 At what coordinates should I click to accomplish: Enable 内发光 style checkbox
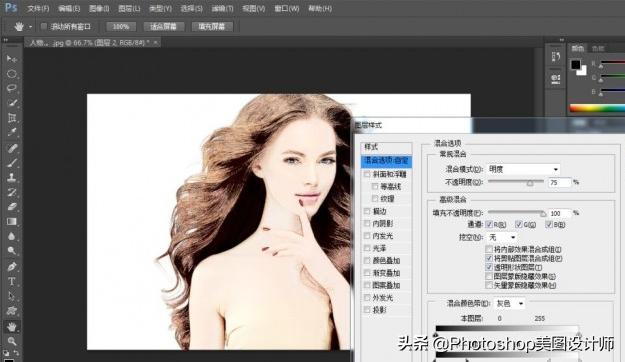point(367,236)
